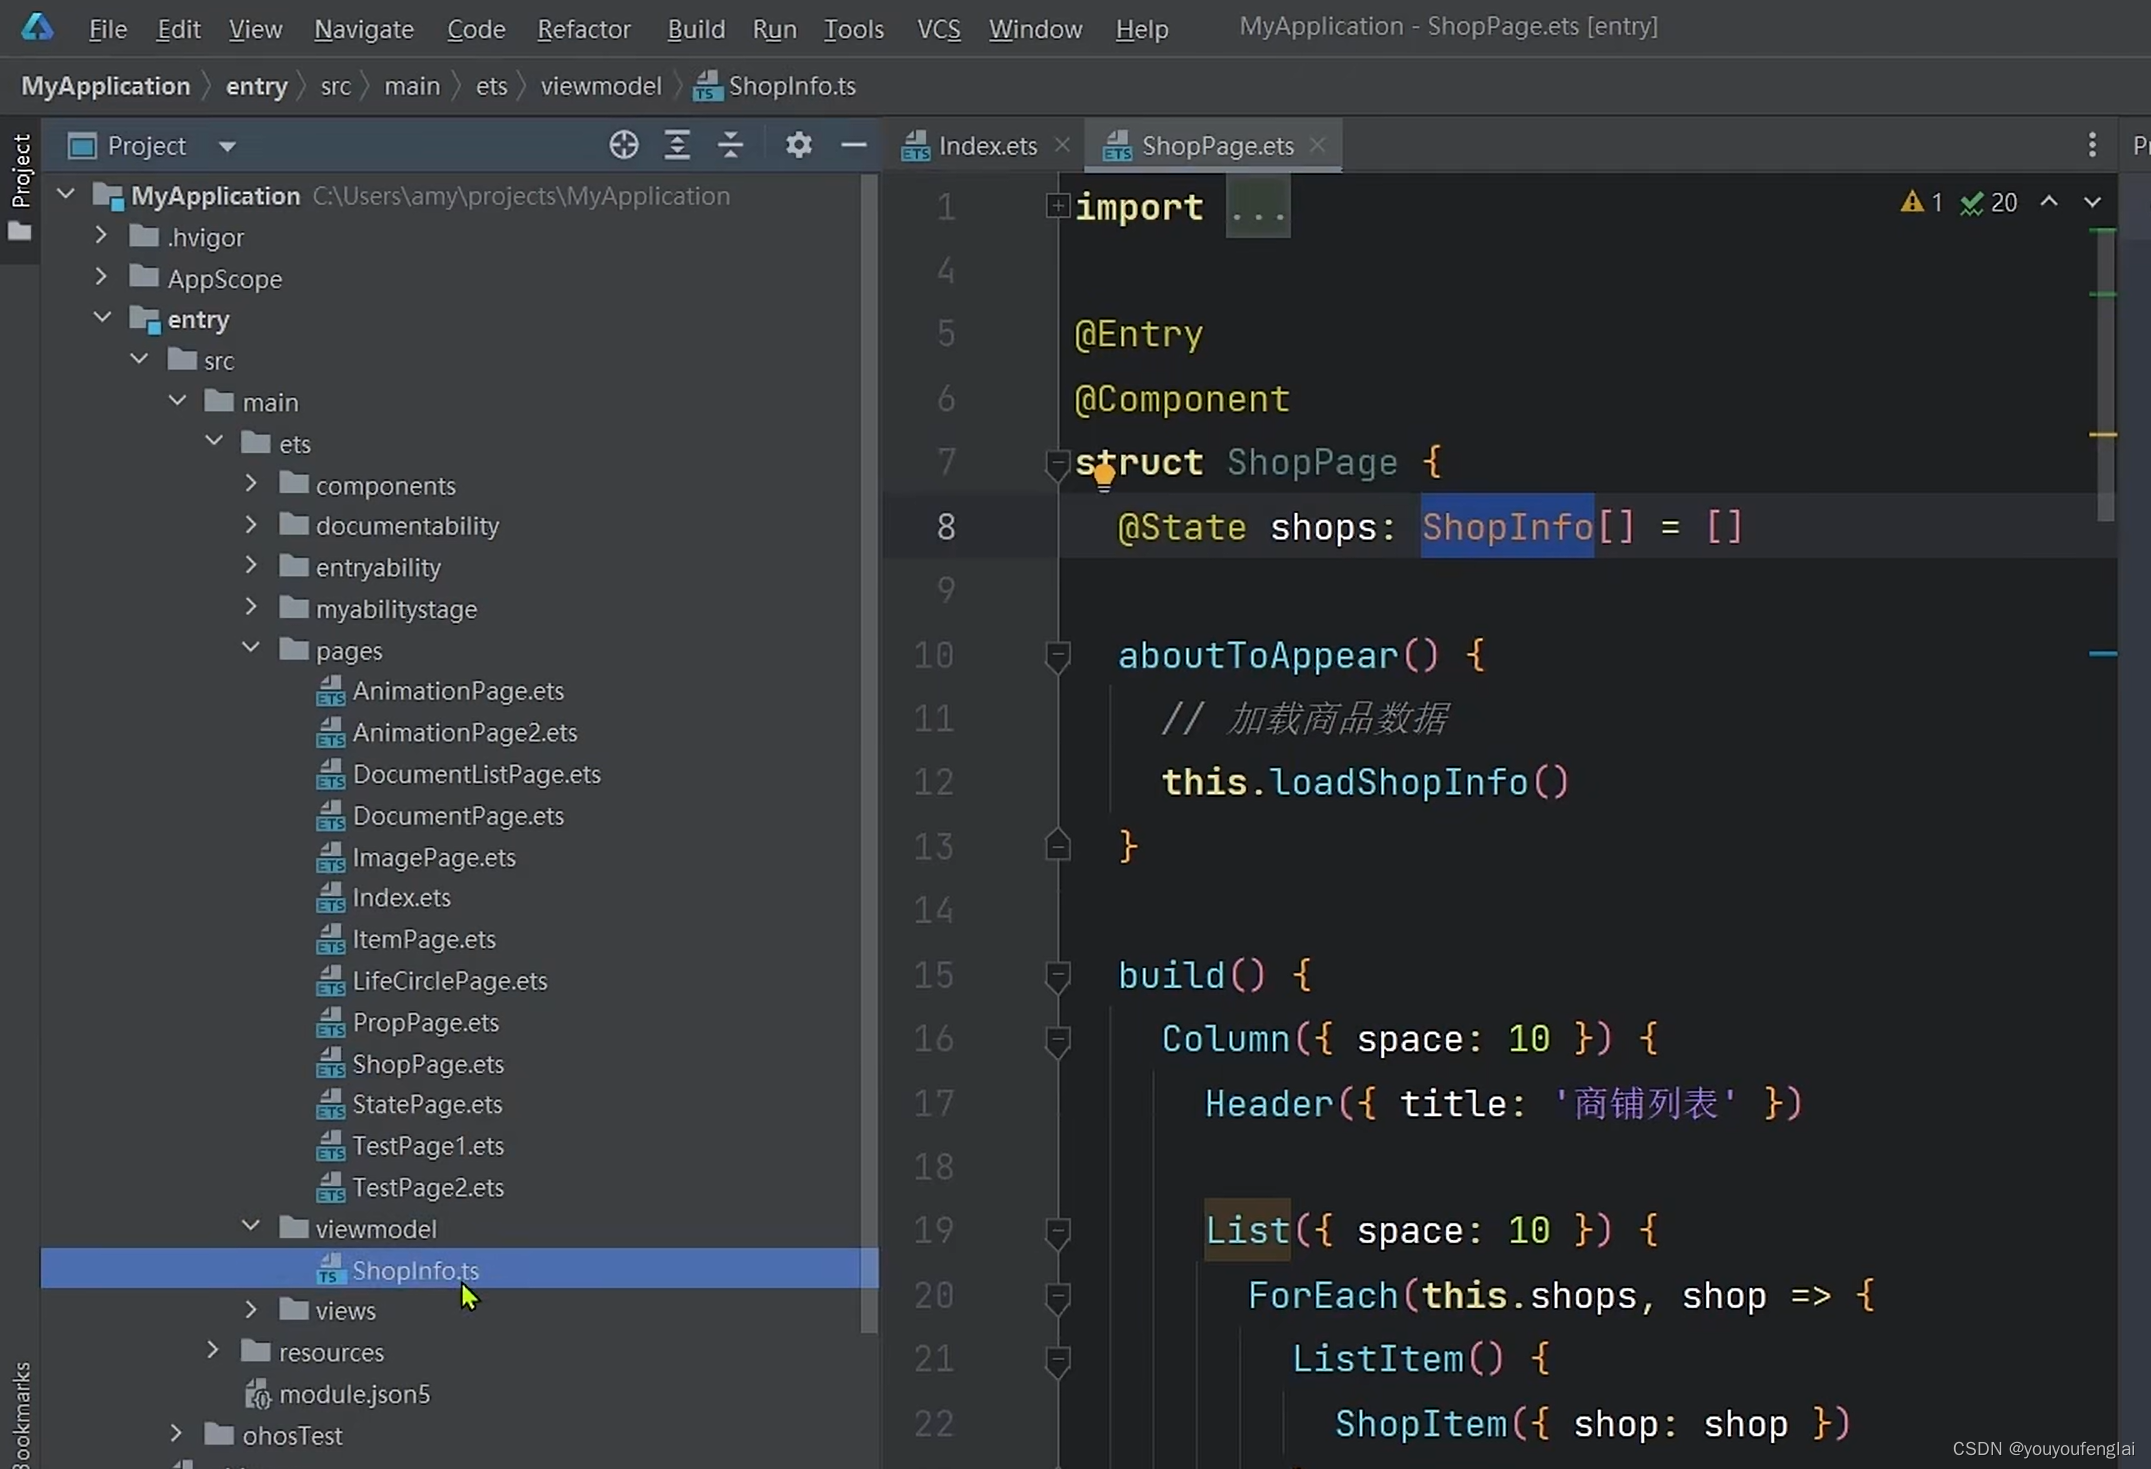Select DocumentListPage.ets in the tree
This screenshot has width=2151, height=1469.
[476, 774]
